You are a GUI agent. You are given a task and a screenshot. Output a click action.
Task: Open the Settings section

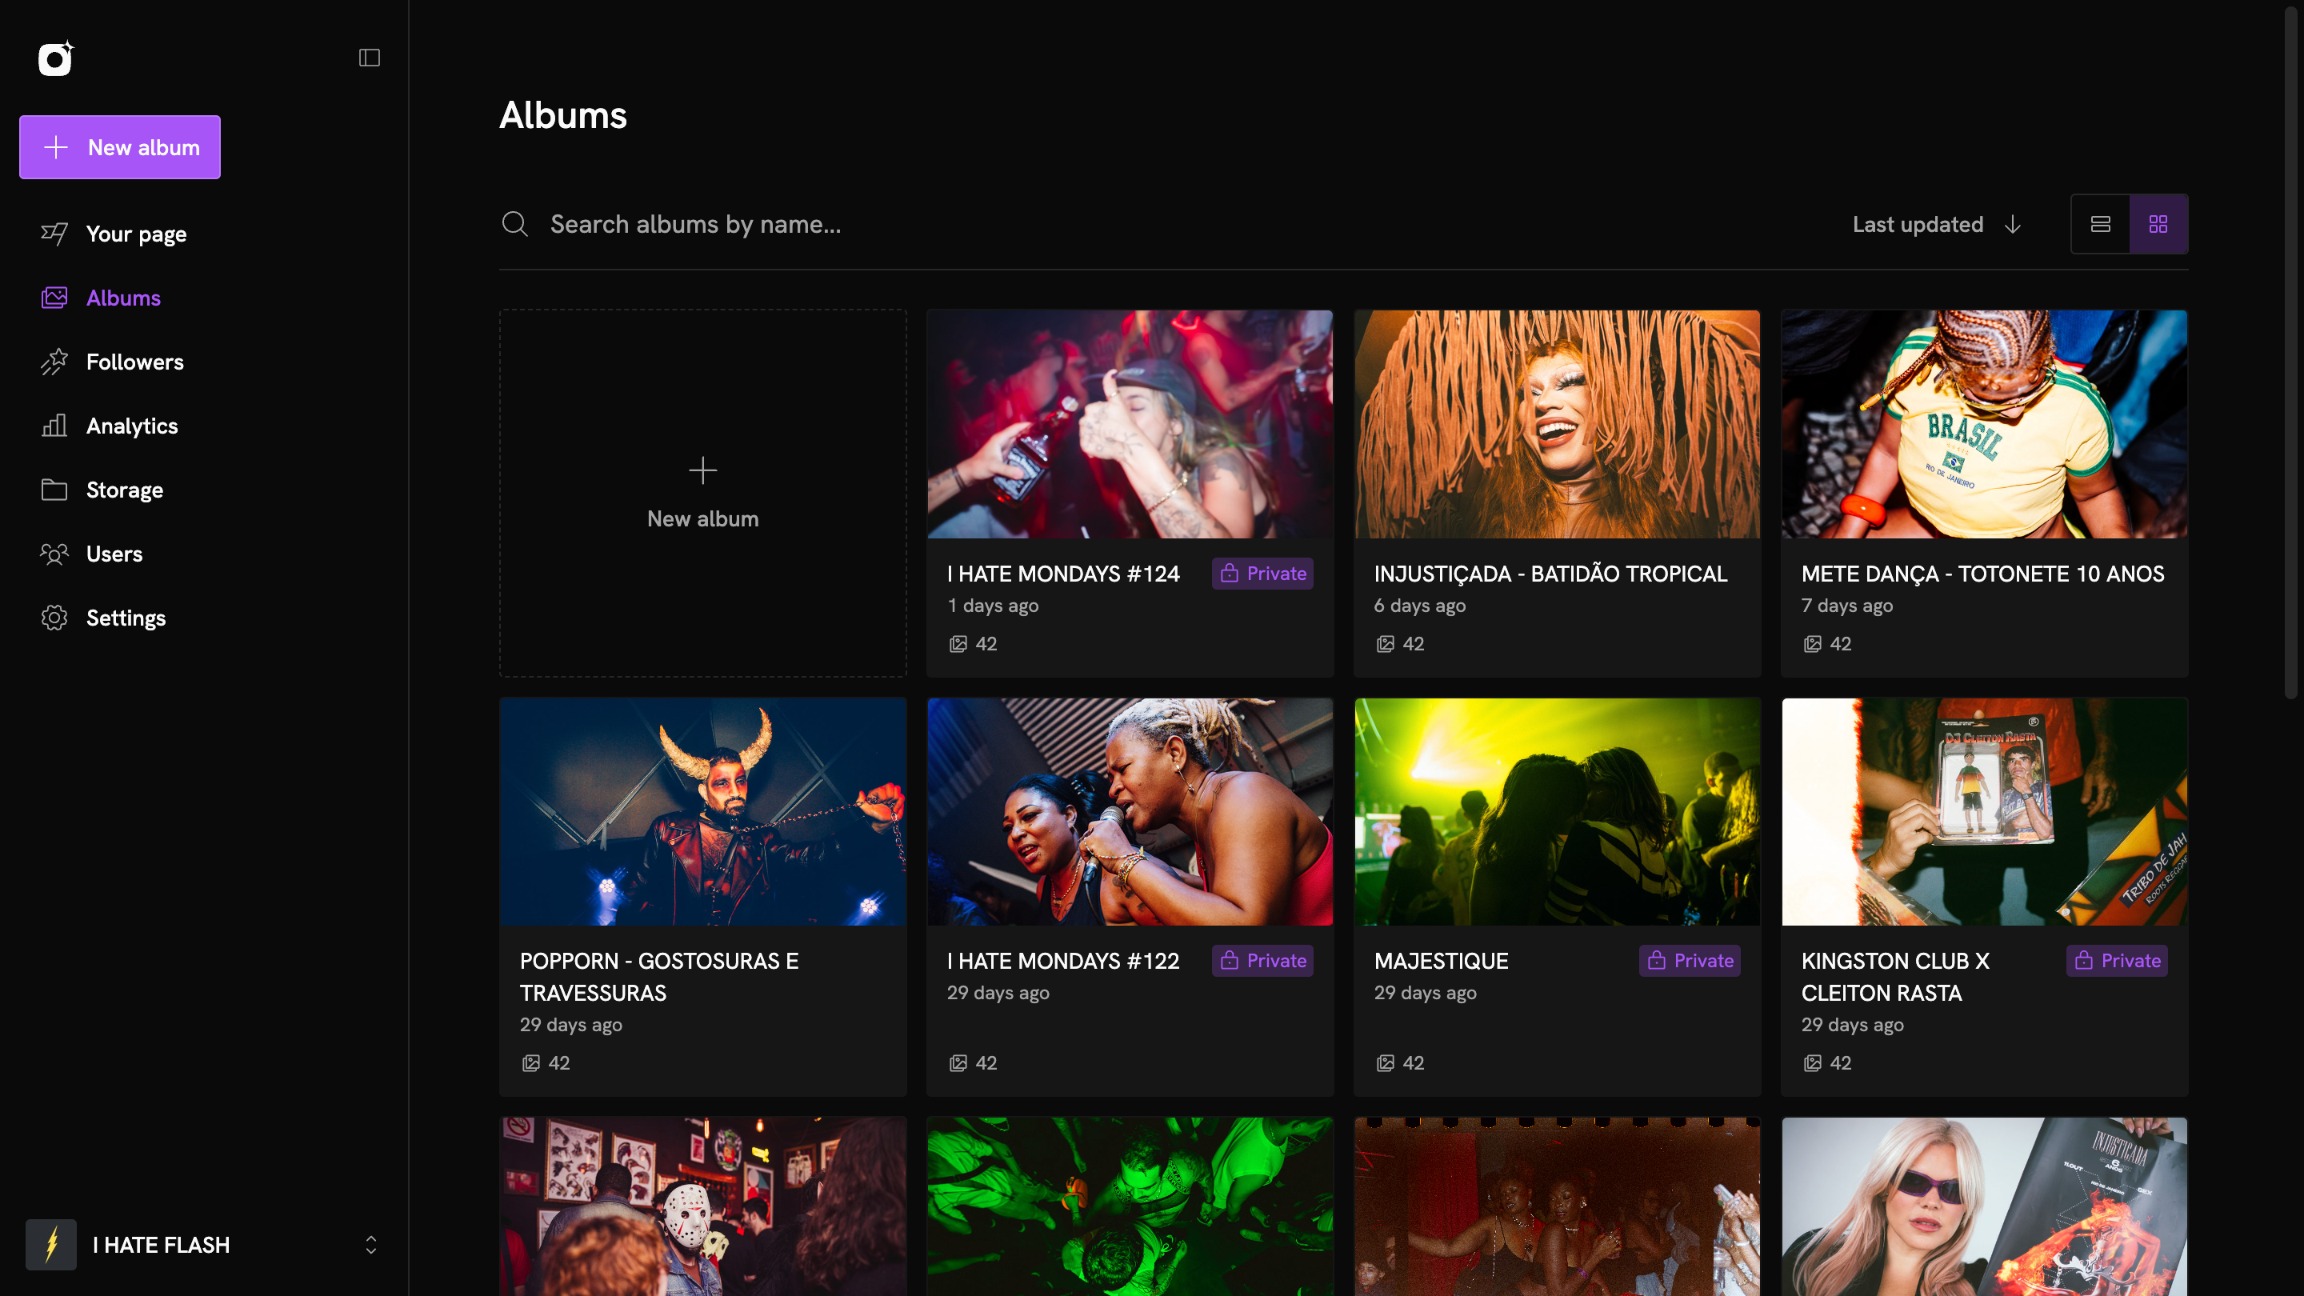tap(126, 618)
